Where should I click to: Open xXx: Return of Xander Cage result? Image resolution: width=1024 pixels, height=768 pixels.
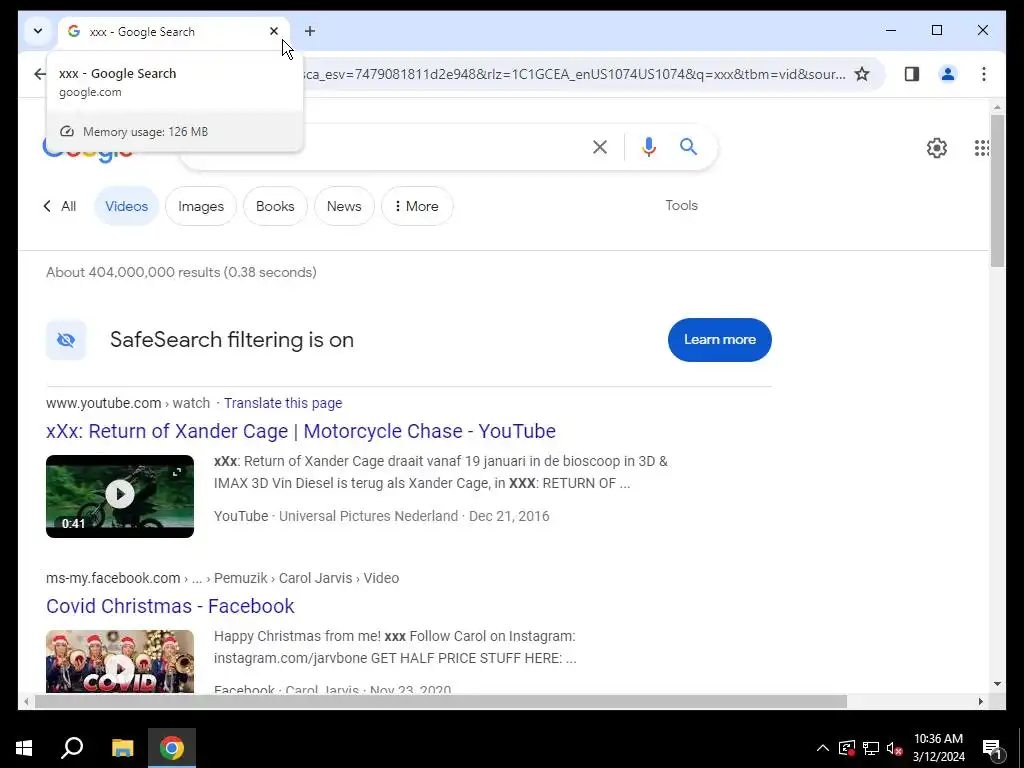point(301,431)
